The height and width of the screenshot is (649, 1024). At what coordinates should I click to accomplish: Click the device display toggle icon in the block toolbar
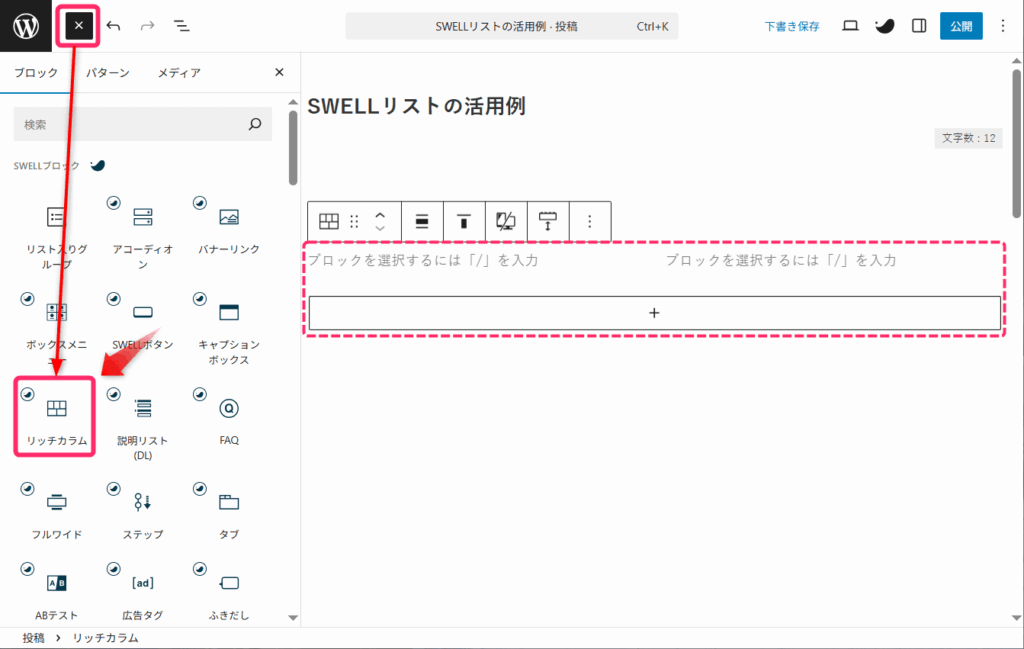[505, 222]
